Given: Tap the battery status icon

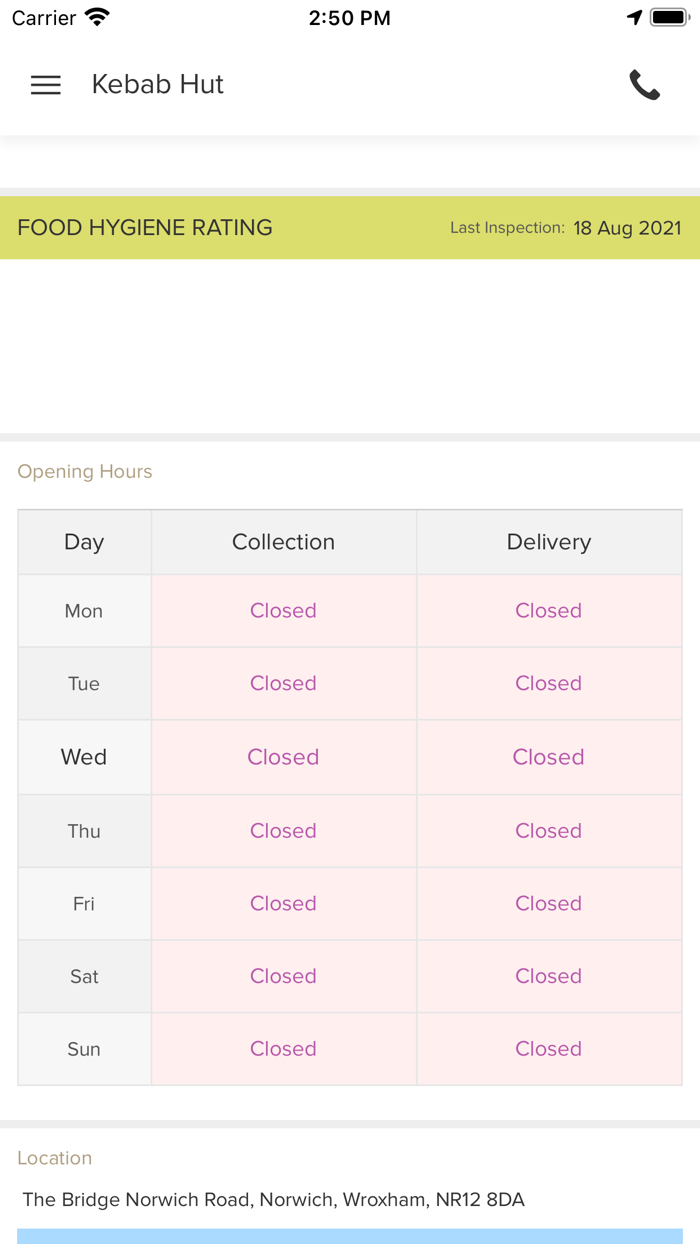Looking at the screenshot, I should coord(669,18).
